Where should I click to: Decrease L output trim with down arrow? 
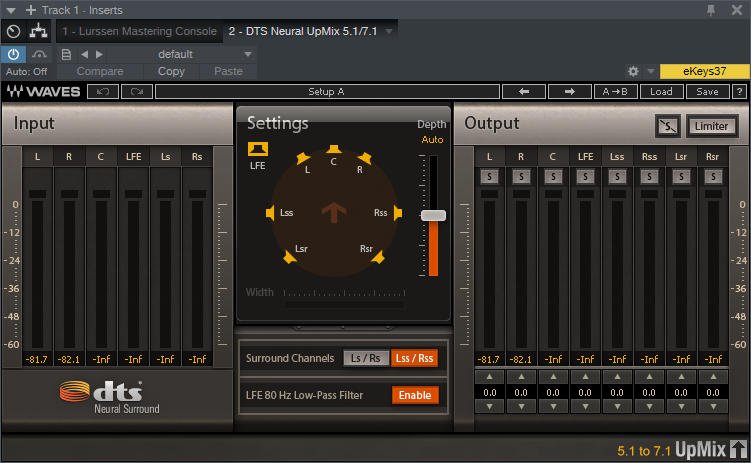(x=489, y=407)
